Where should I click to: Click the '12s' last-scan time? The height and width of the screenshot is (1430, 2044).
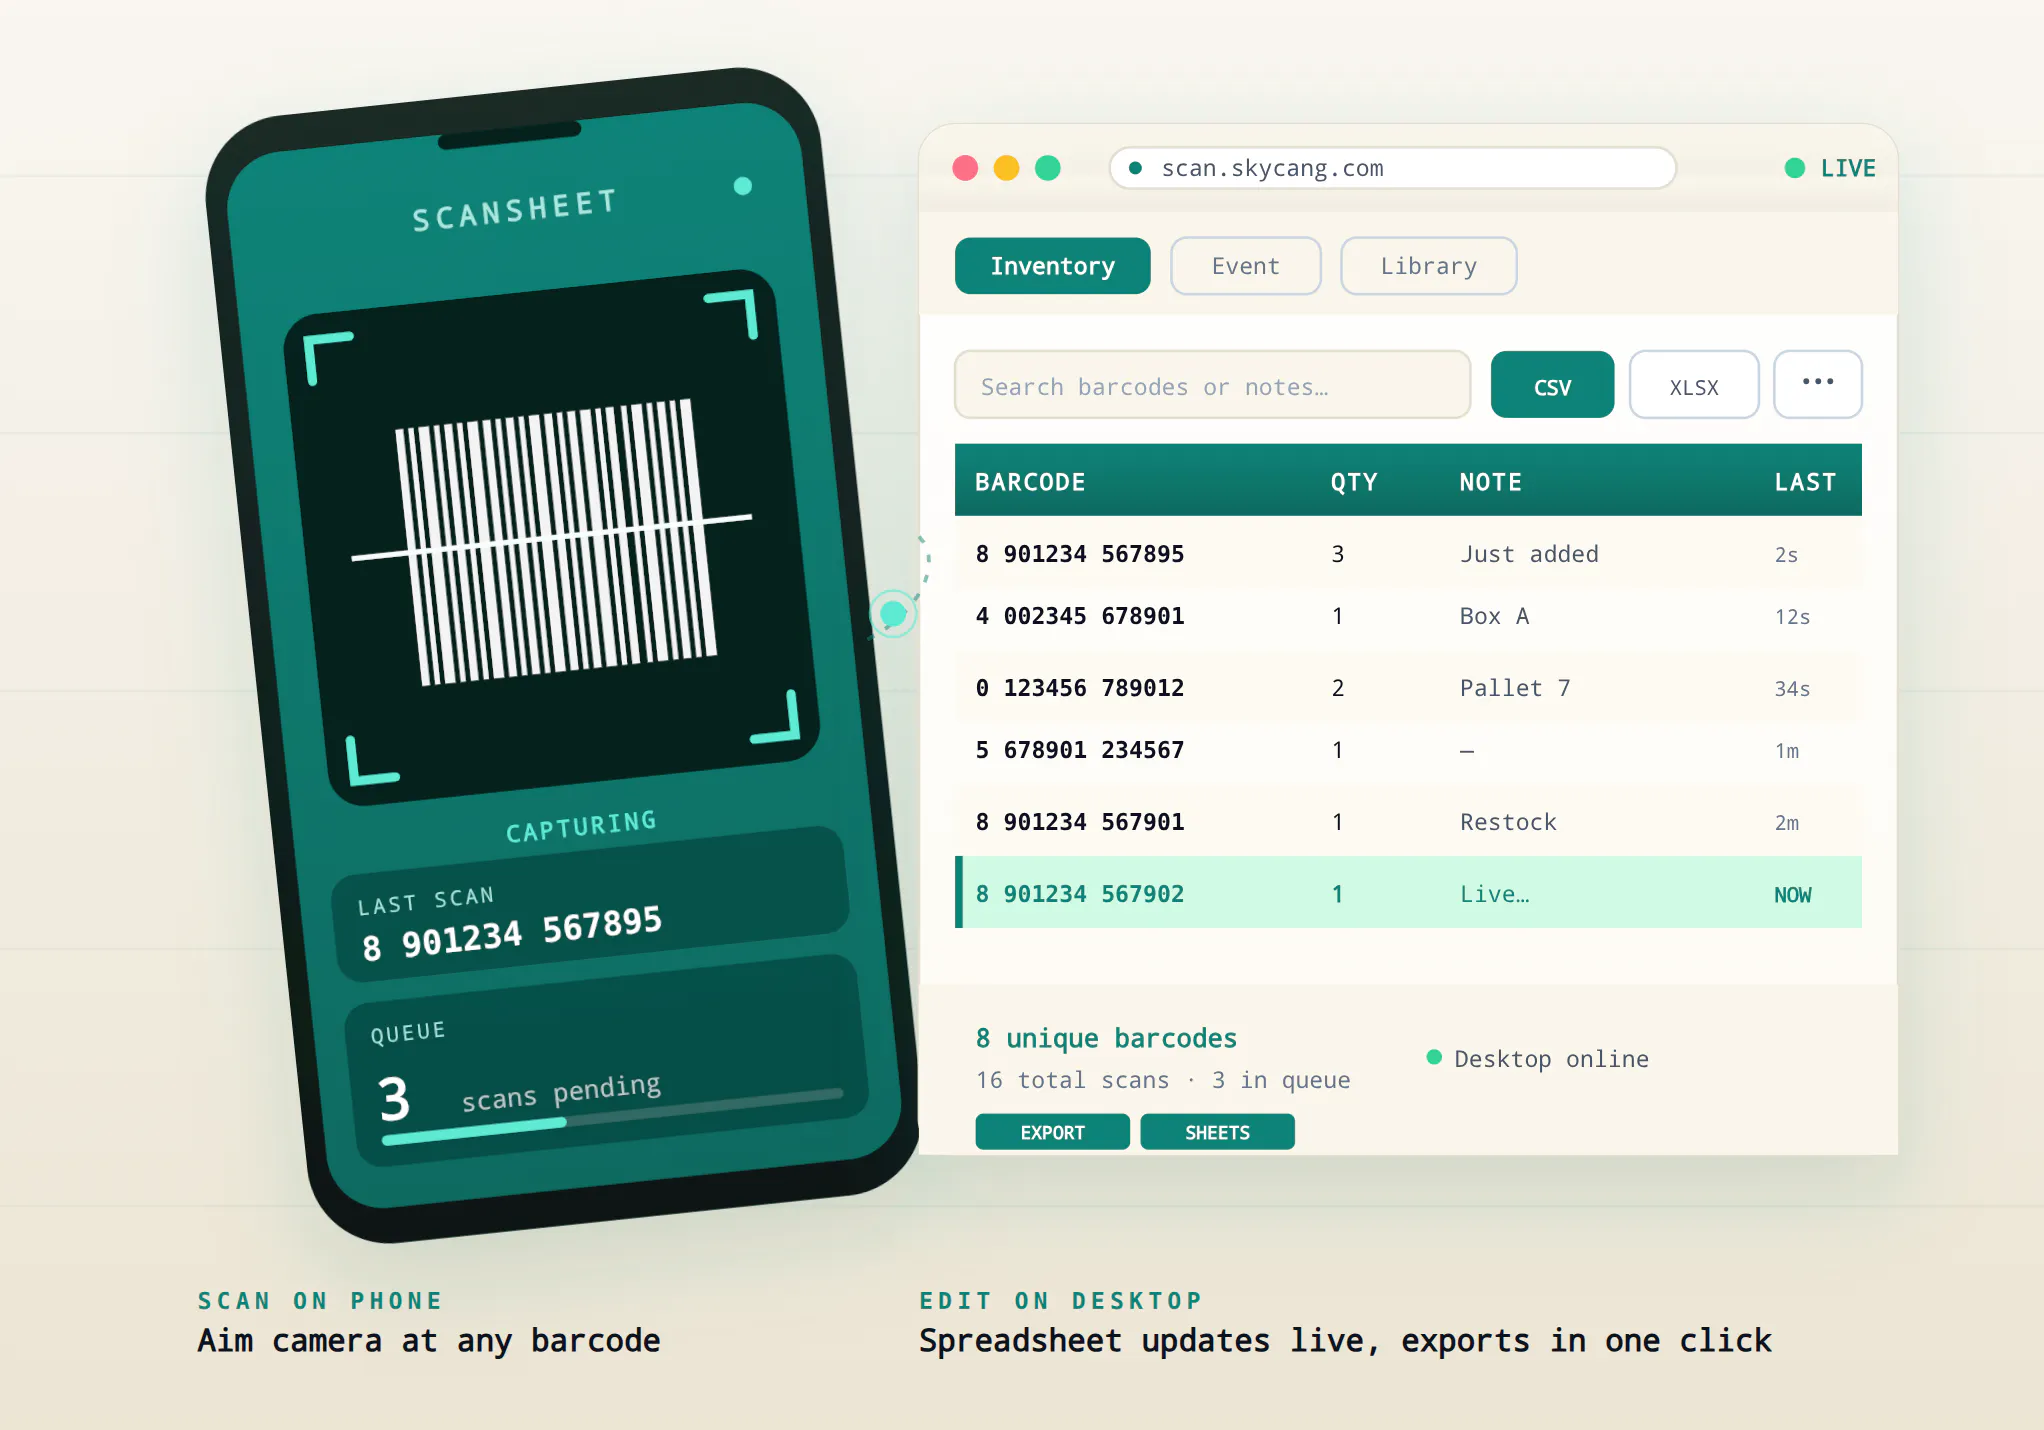click(x=1792, y=617)
